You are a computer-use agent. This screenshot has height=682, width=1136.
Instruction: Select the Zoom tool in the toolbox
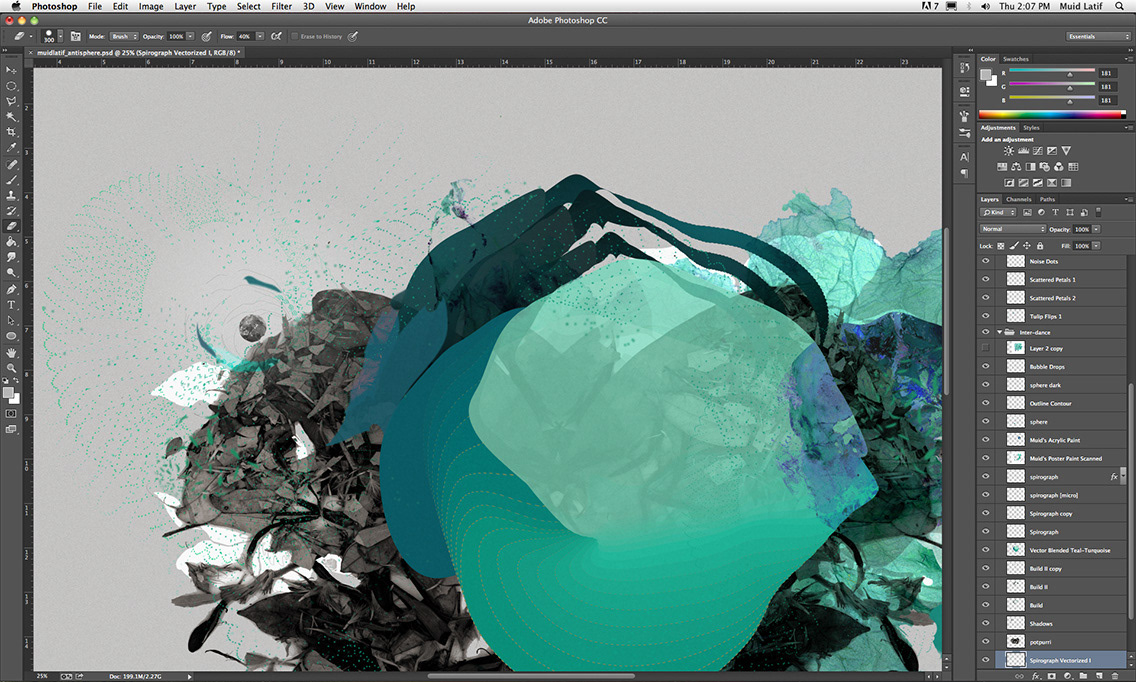[x=11, y=368]
